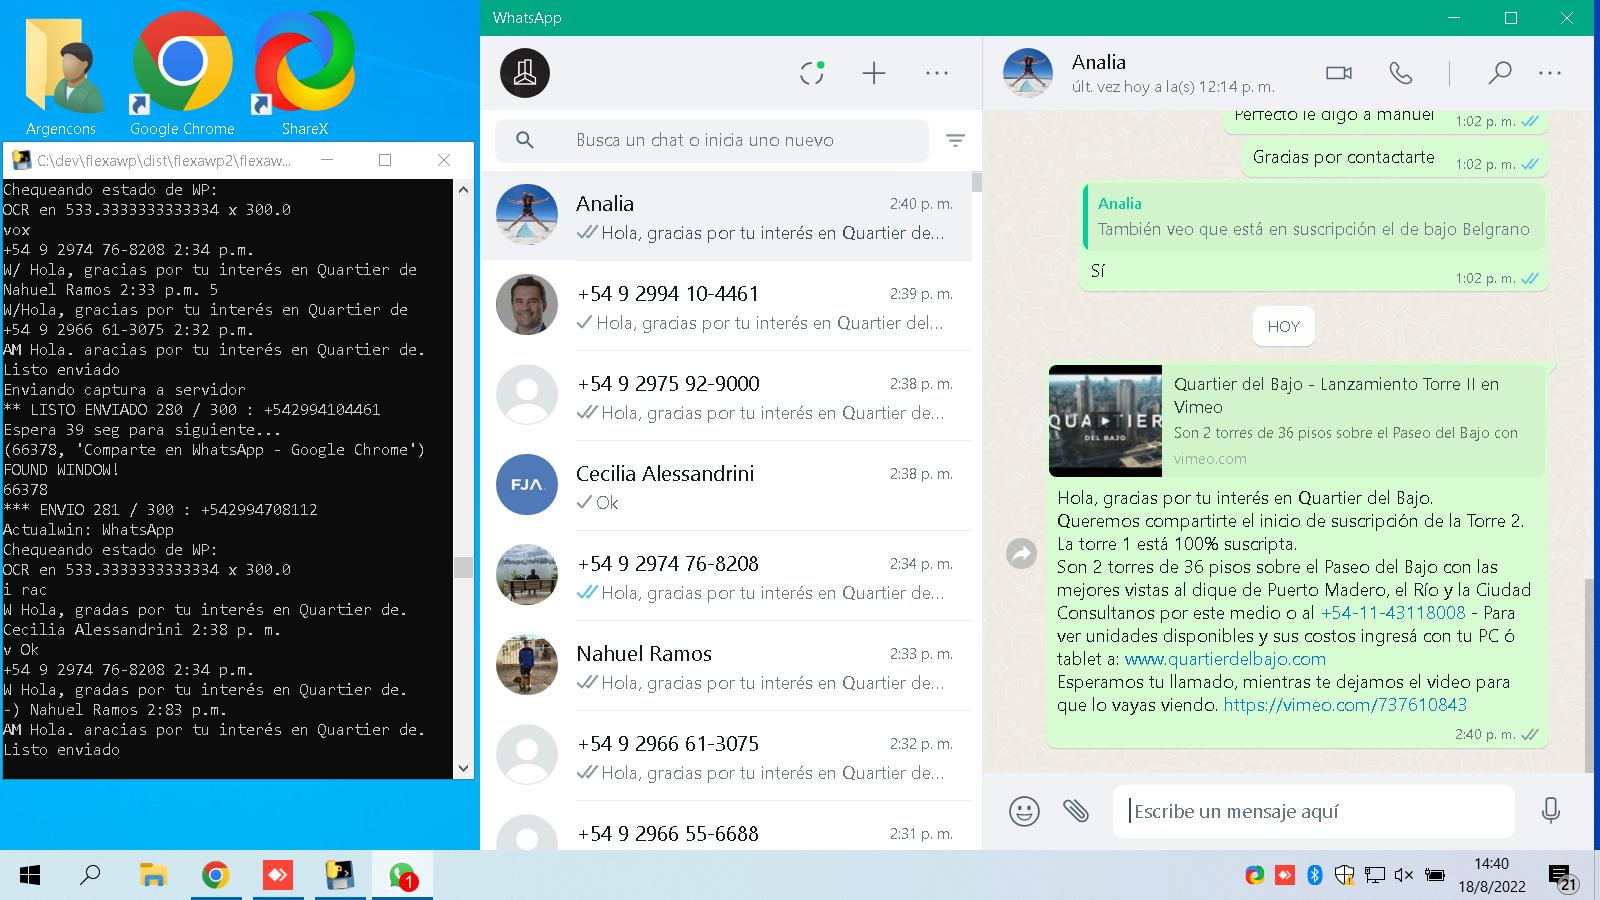This screenshot has width=1600, height=900.
Task: Open the emoji picker
Action: click(x=1024, y=810)
